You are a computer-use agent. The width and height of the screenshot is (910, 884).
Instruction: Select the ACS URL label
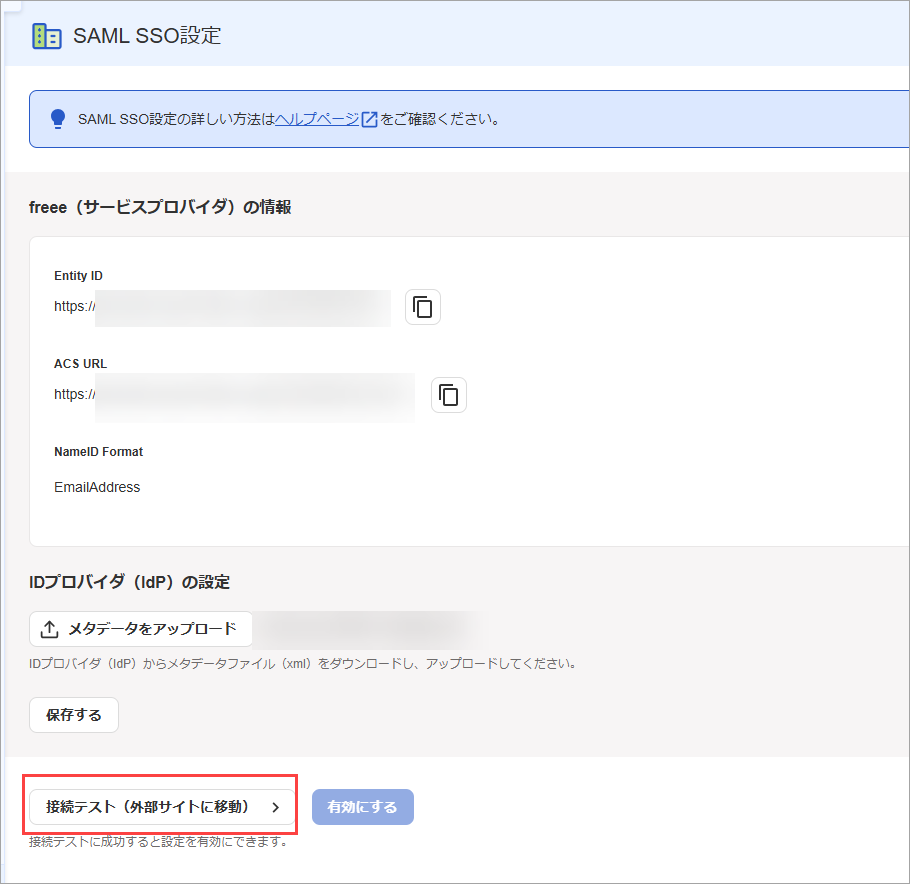(81, 364)
